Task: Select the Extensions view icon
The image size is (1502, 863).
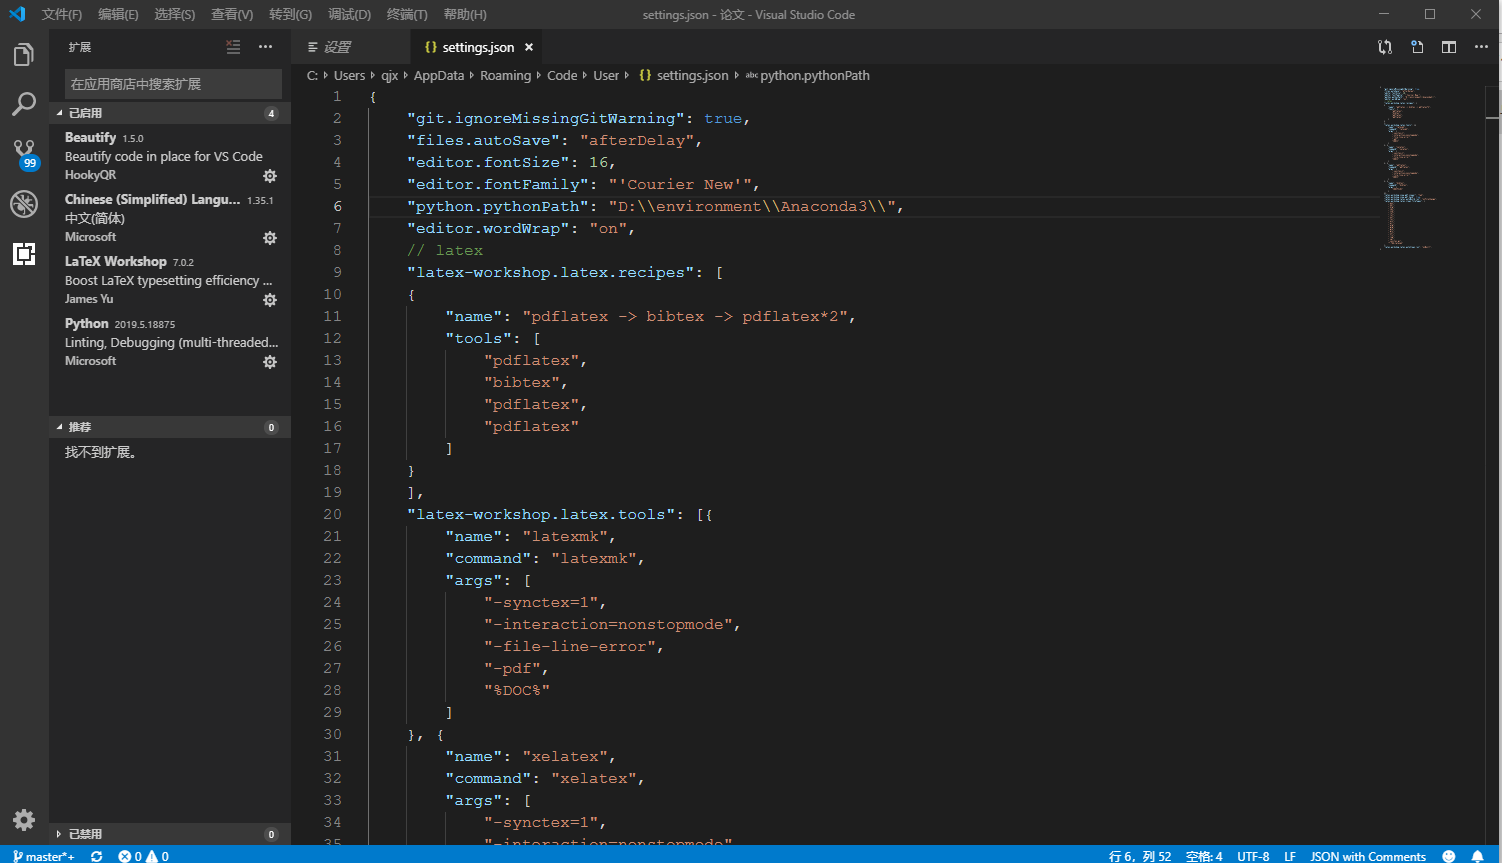Action: pos(24,254)
